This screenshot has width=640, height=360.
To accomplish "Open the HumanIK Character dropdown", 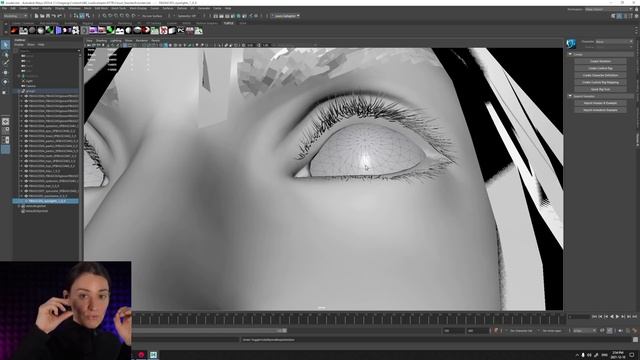I will pos(614,42).
